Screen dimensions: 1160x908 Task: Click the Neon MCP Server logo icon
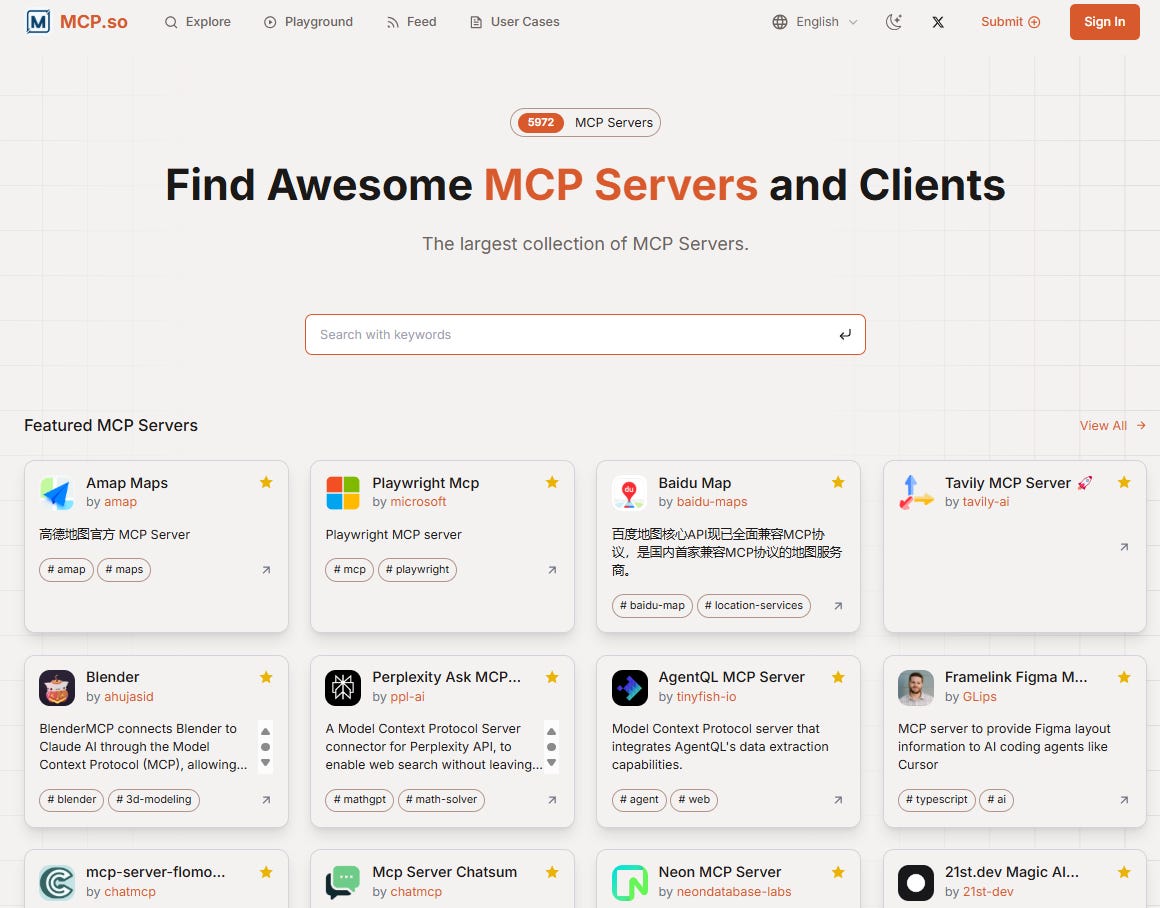tap(630, 882)
